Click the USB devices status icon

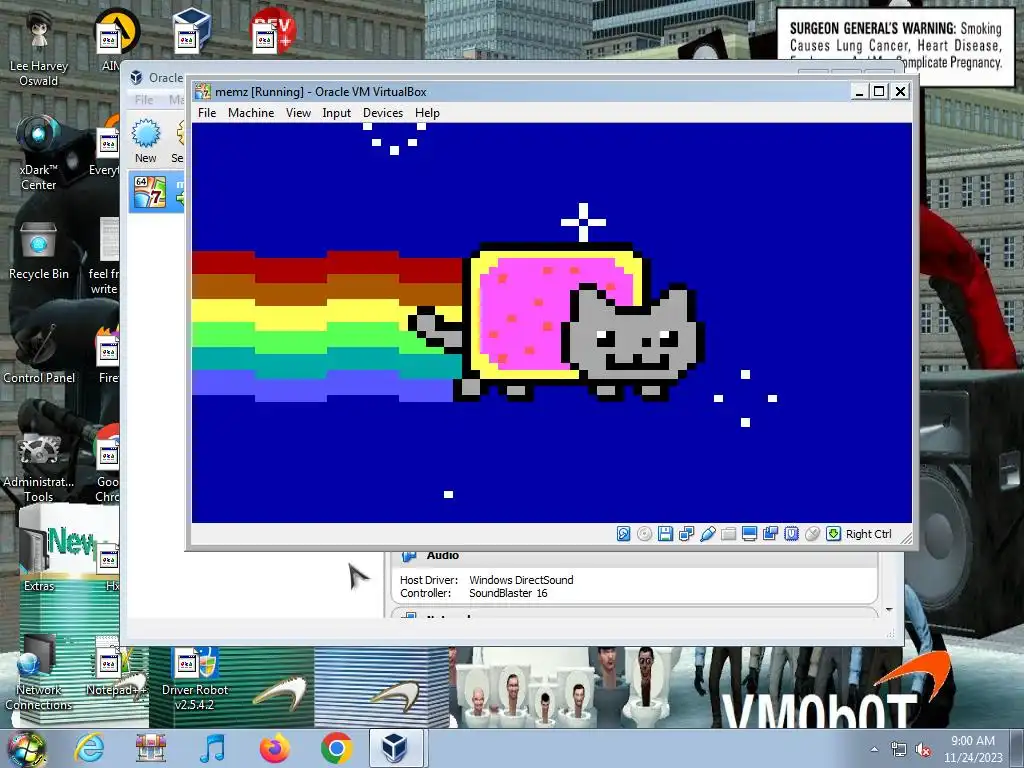(707, 534)
